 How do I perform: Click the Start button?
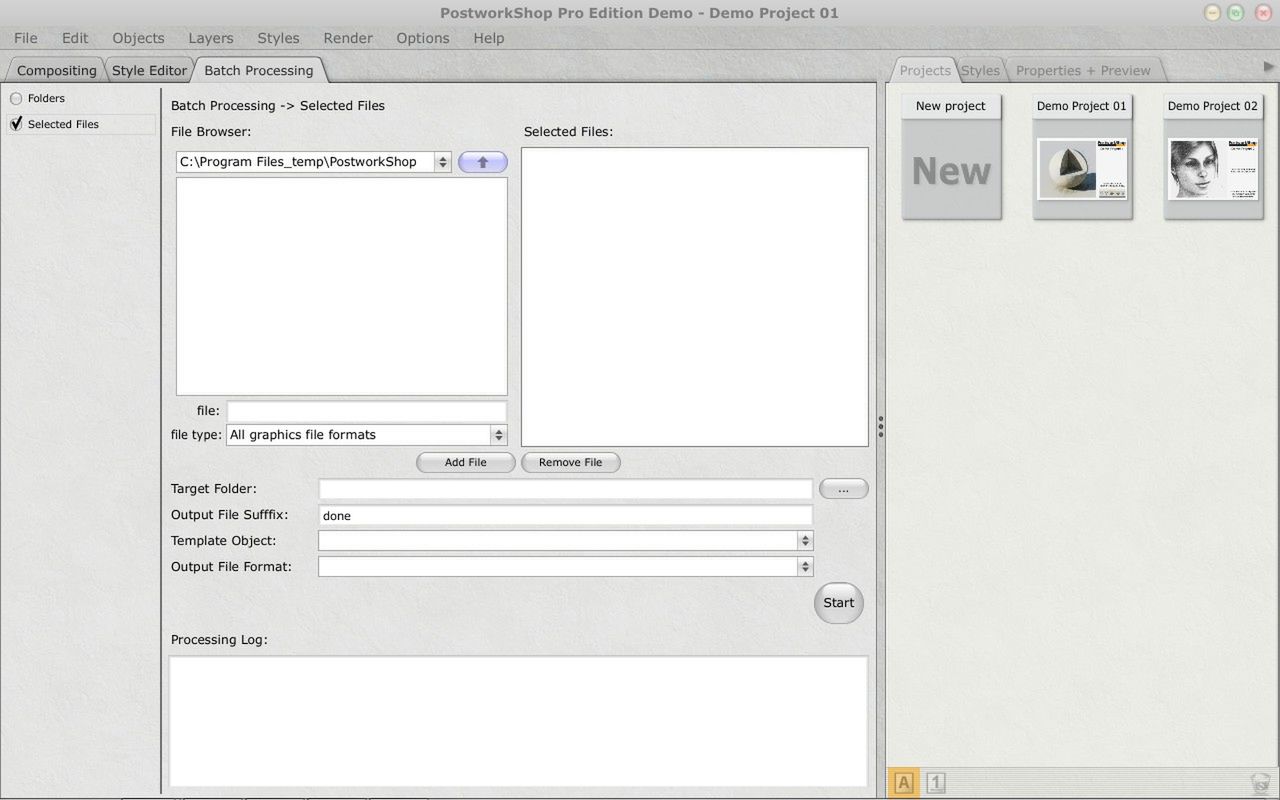pos(839,603)
